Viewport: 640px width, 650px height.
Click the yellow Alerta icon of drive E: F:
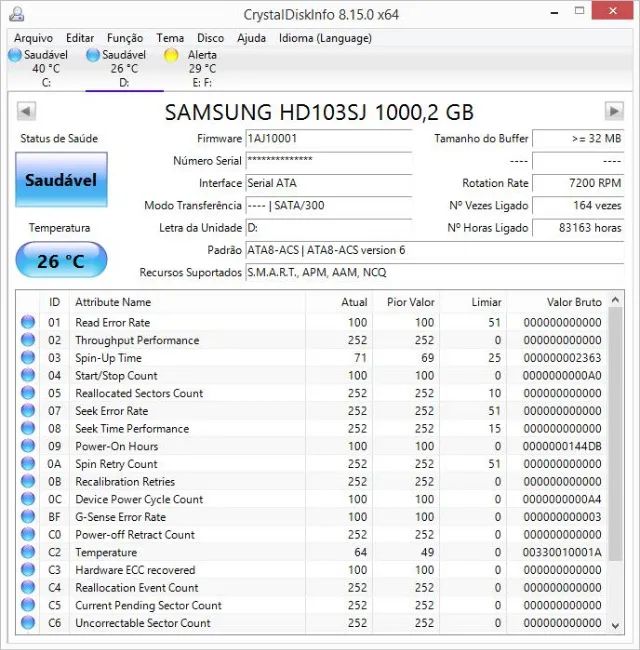pos(171,55)
